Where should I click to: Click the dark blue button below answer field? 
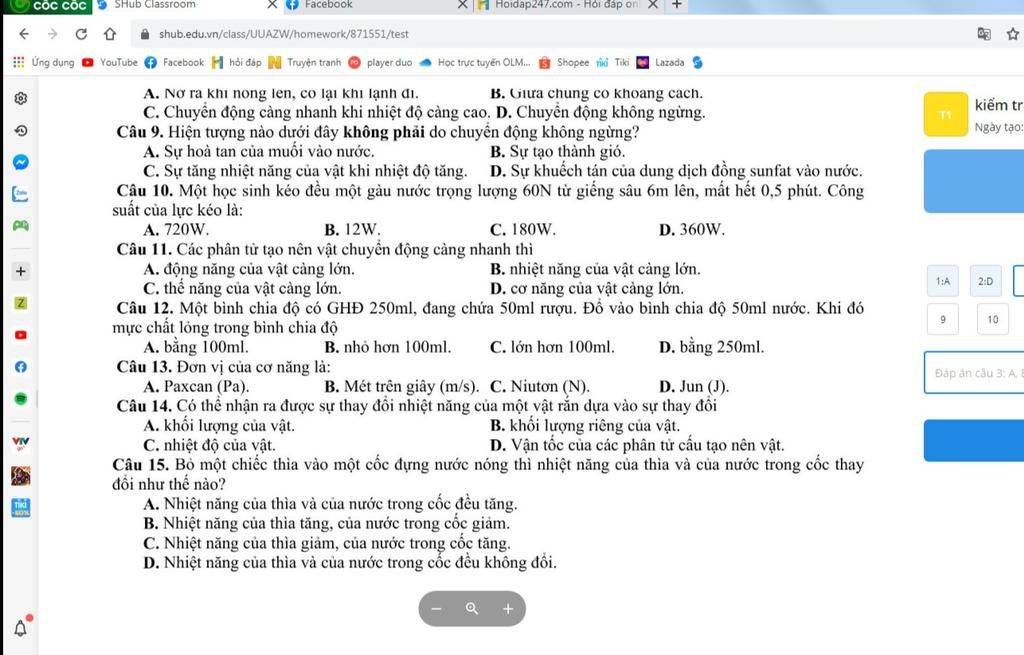(974, 441)
